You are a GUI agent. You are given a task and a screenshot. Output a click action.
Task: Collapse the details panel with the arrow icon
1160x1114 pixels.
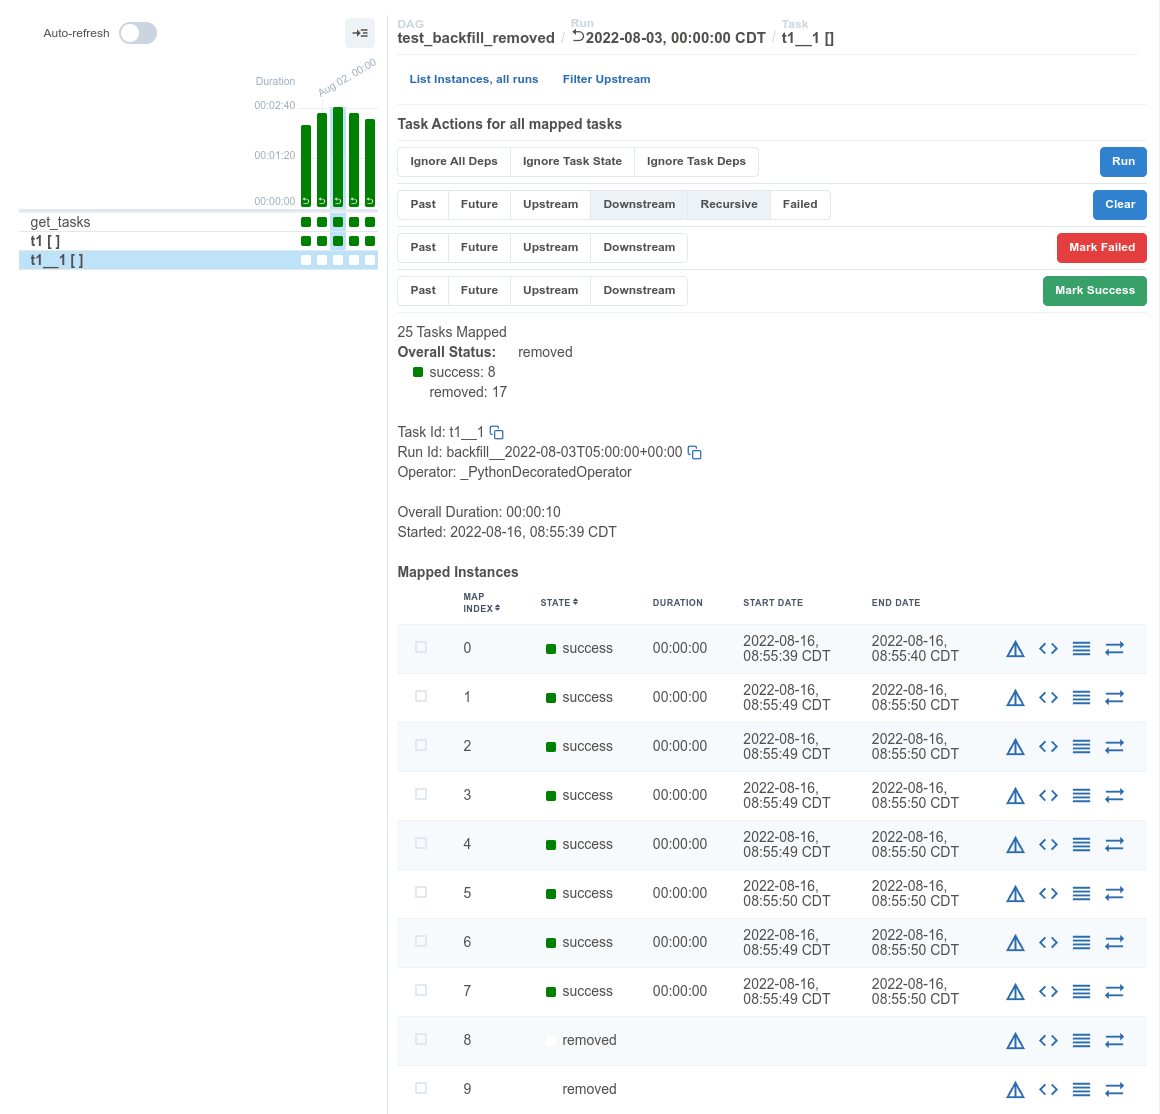click(x=360, y=33)
